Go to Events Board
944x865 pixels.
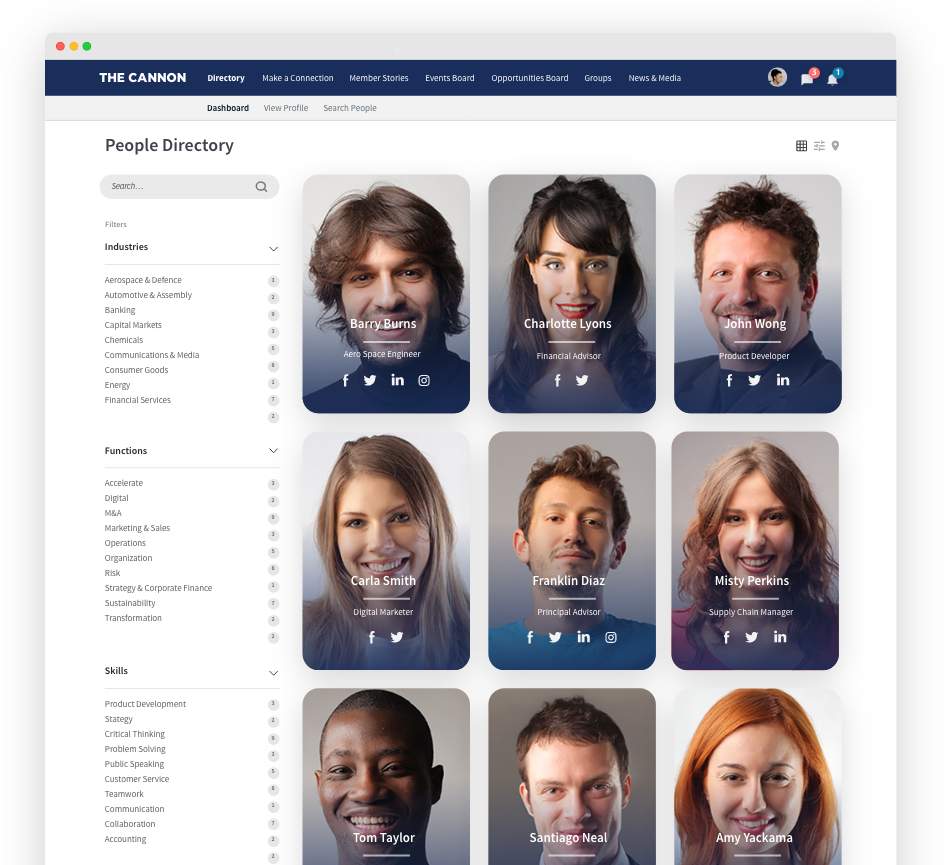[450, 78]
